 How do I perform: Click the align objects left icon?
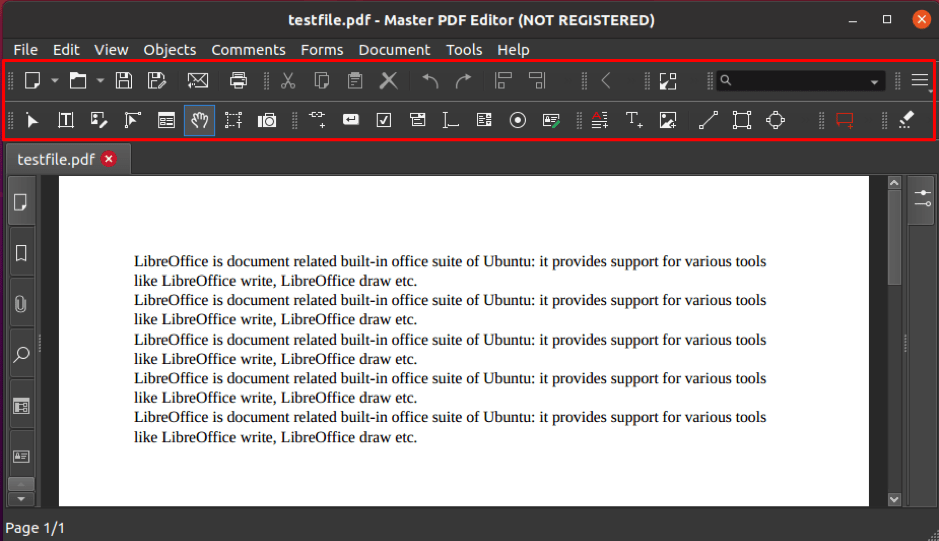503,80
